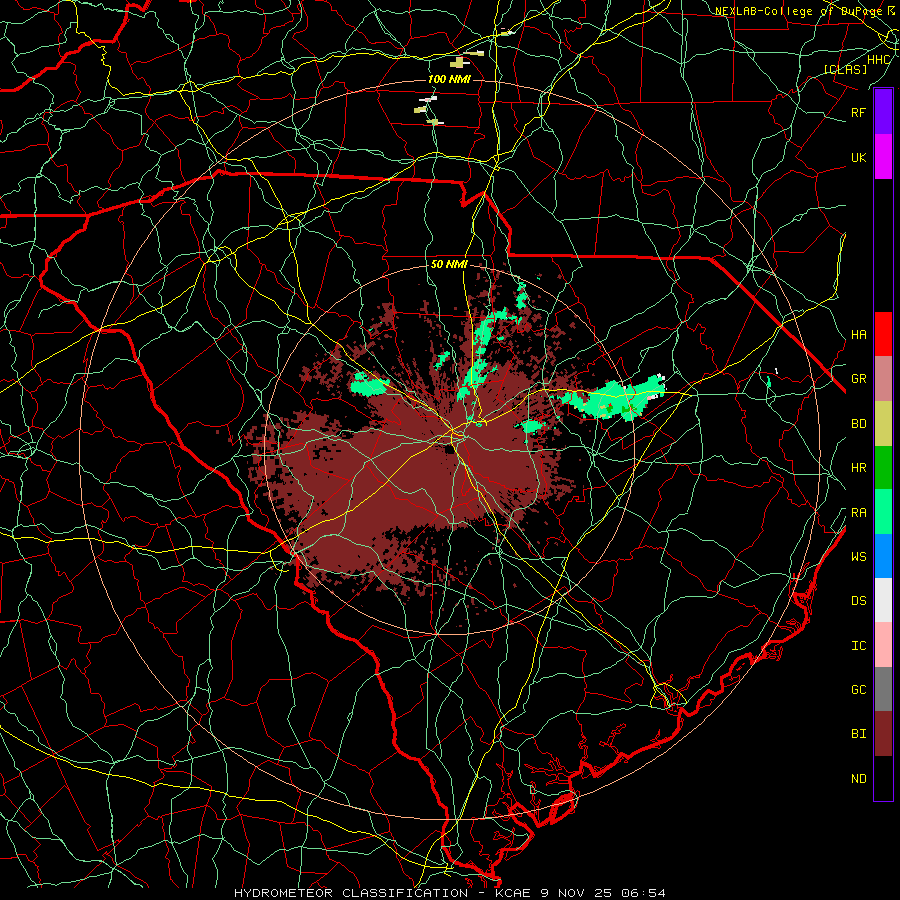Click the BD olive-yellow legend swatch
This screenshot has width=900, height=900.
point(883,423)
